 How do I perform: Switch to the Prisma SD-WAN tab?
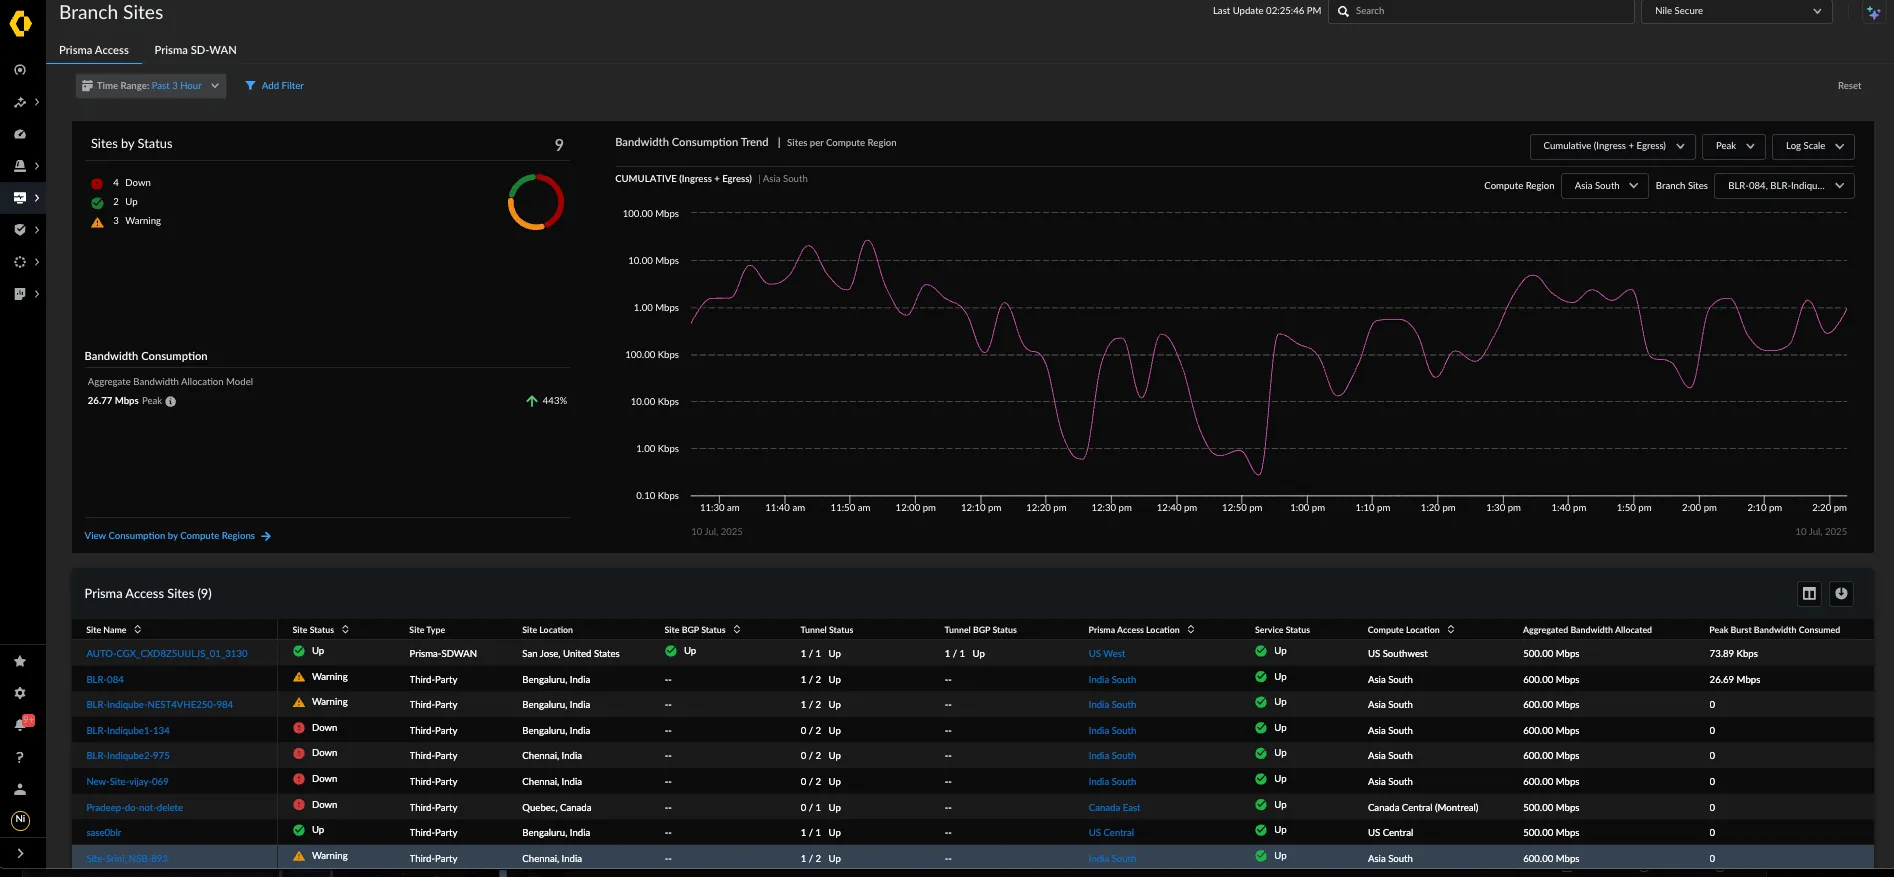pyautogui.click(x=196, y=50)
